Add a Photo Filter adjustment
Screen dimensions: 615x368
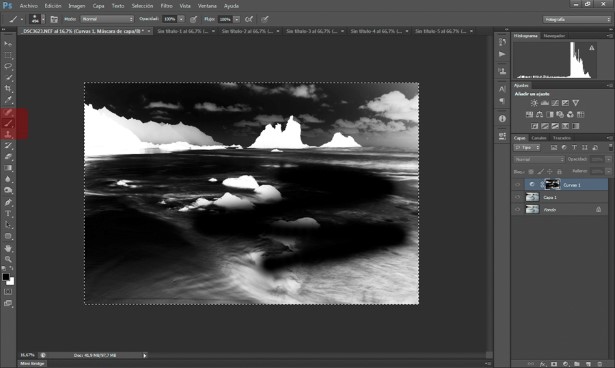(x=560, y=115)
